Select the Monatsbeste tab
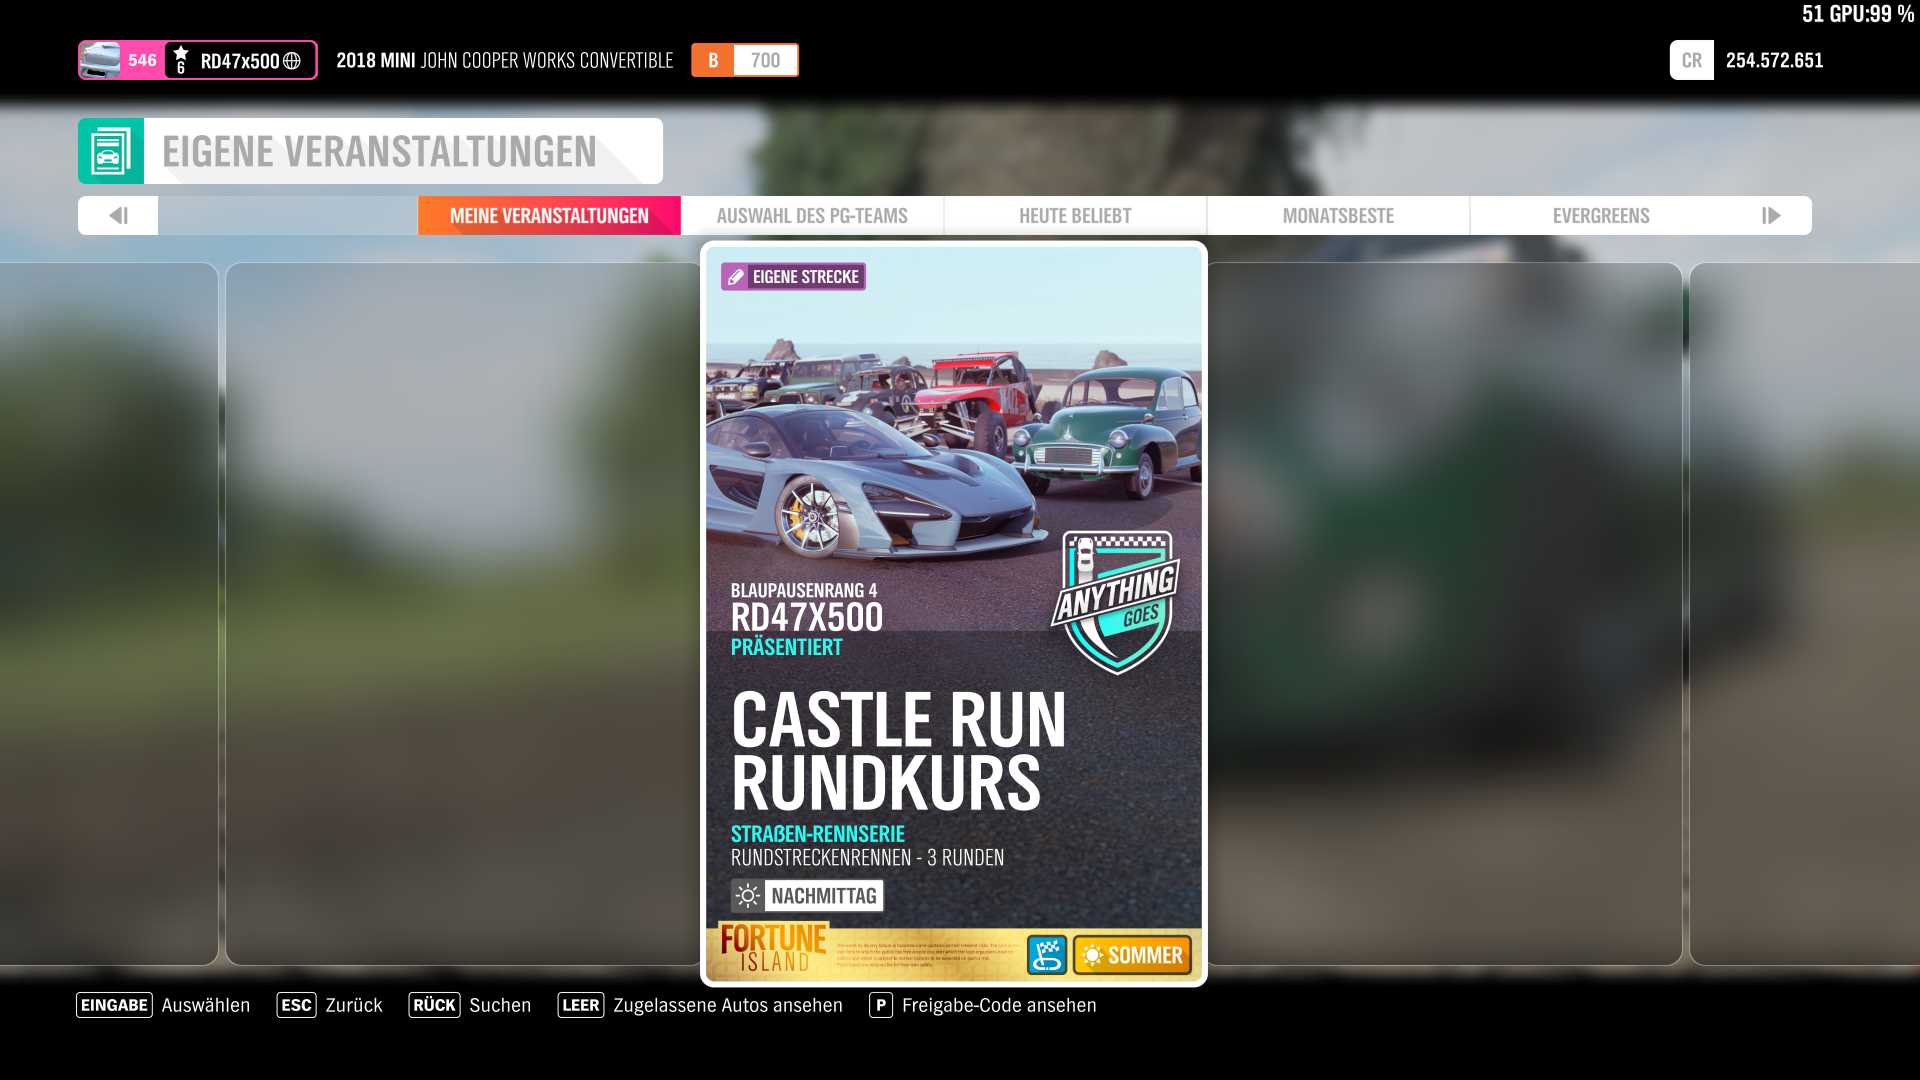The image size is (1920, 1080). 1338,216
